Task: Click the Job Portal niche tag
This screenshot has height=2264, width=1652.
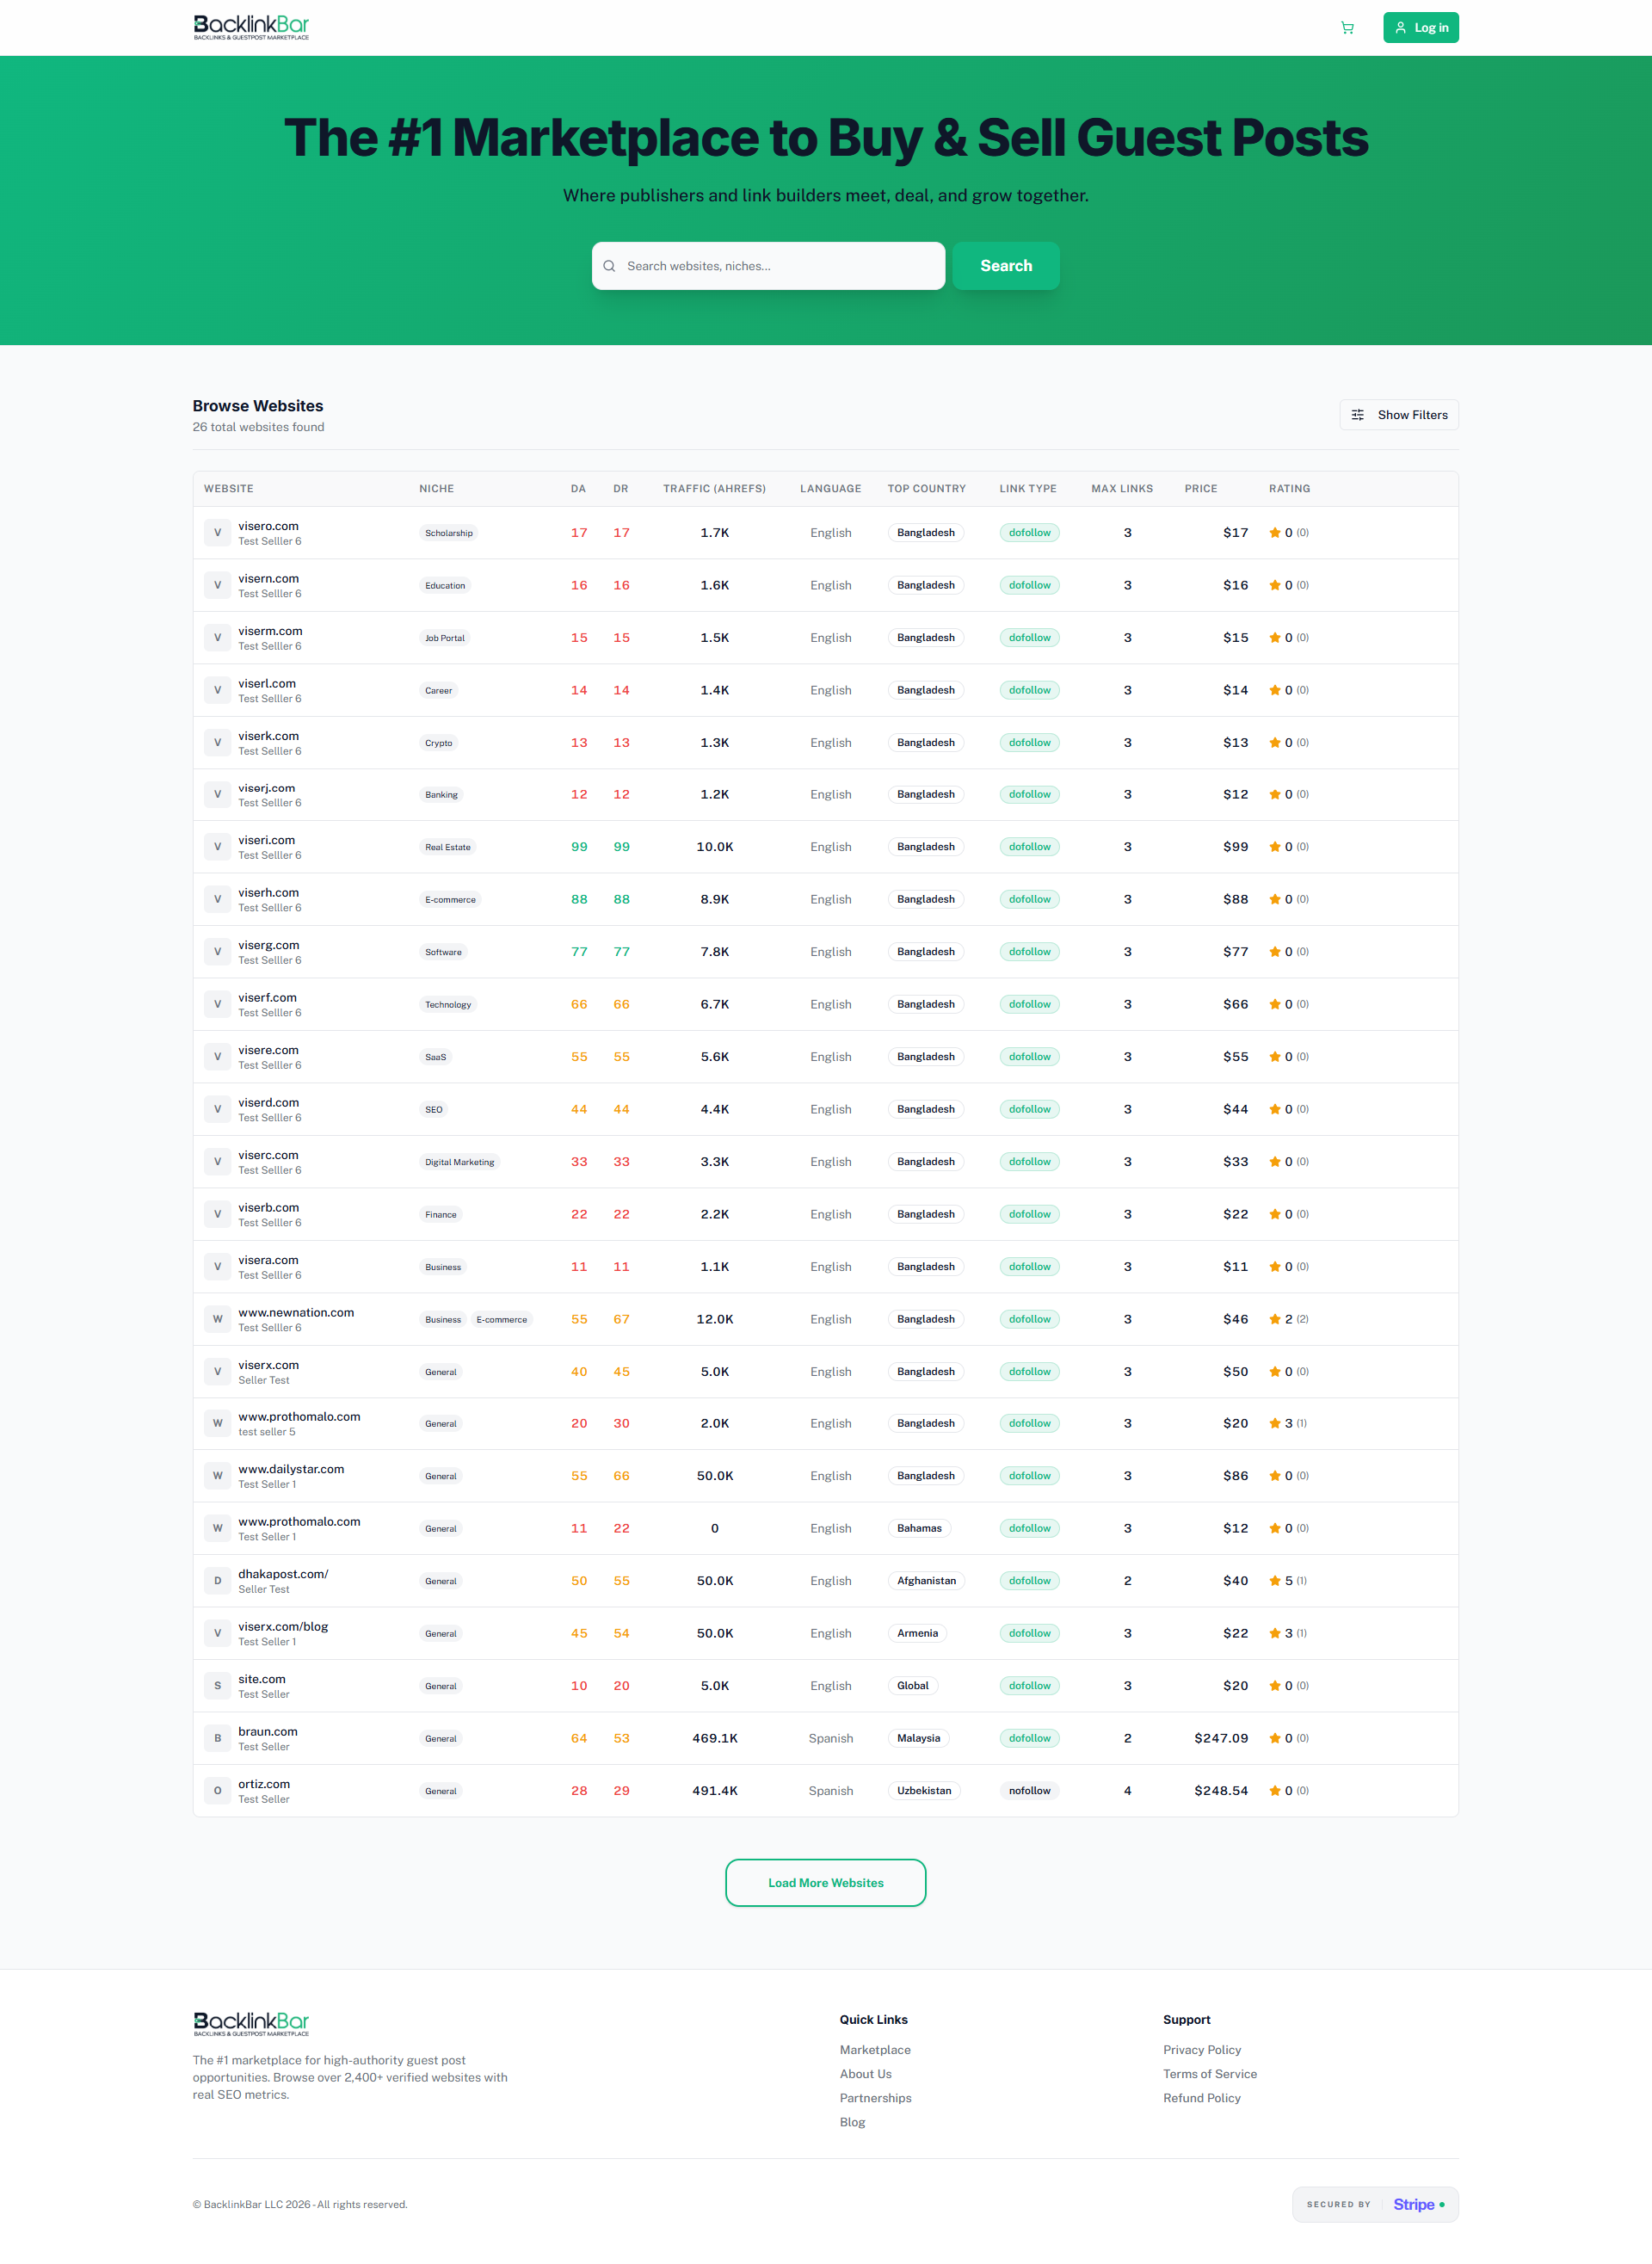Action: click(445, 638)
